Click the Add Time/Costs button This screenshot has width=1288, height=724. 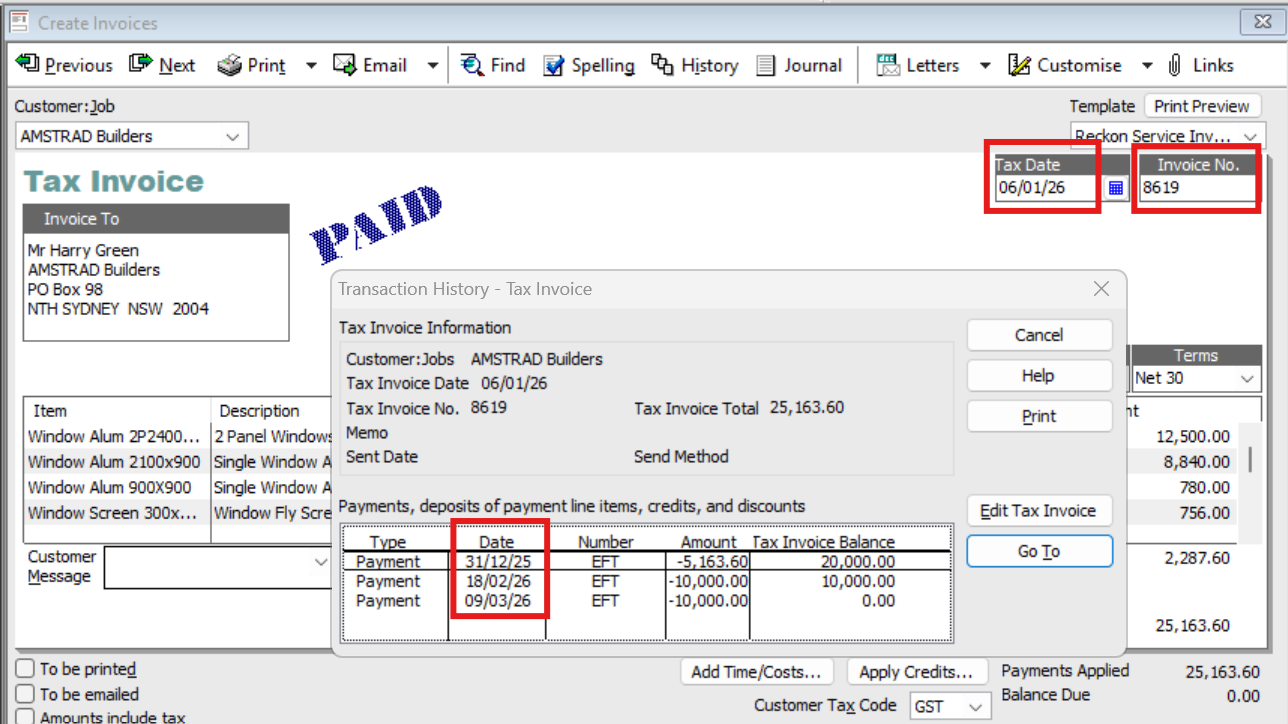click(x=756, y=672)
